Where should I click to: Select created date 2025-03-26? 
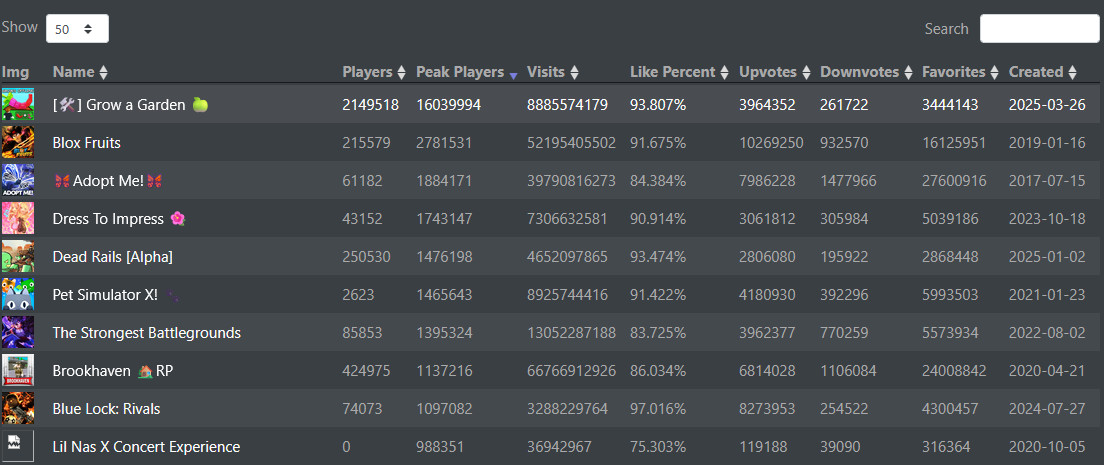click(x=1047, y=105)
